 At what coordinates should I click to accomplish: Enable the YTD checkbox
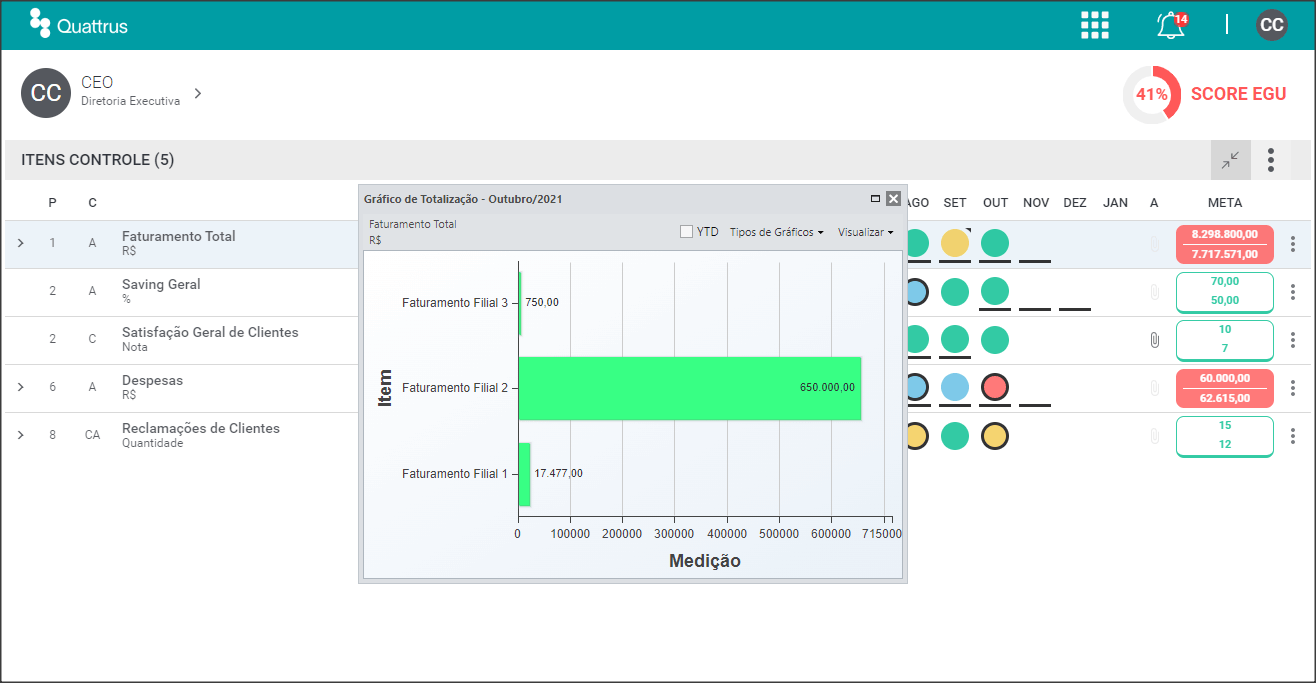click(x=686, y=231)
